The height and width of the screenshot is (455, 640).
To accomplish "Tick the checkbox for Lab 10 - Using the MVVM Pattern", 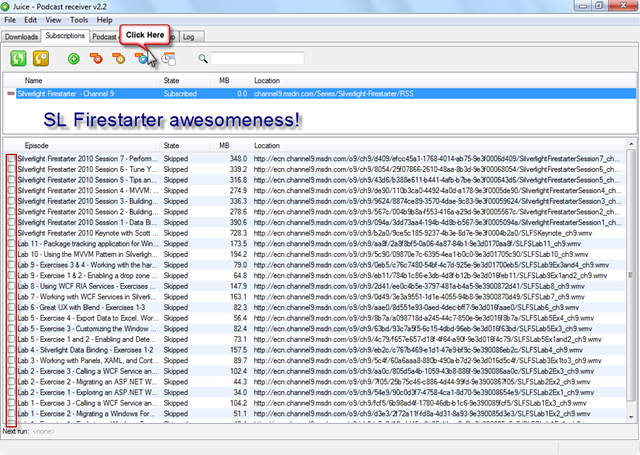I will tap(11, 254).
